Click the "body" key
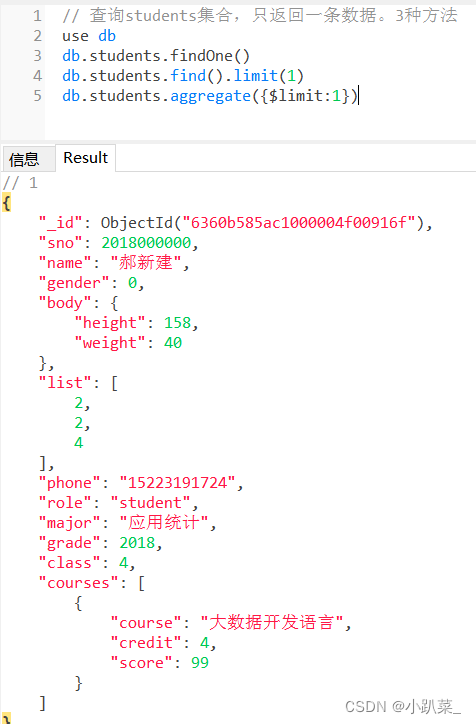Image resolution: width=476 pixels, height=724 pixels. 65,302
